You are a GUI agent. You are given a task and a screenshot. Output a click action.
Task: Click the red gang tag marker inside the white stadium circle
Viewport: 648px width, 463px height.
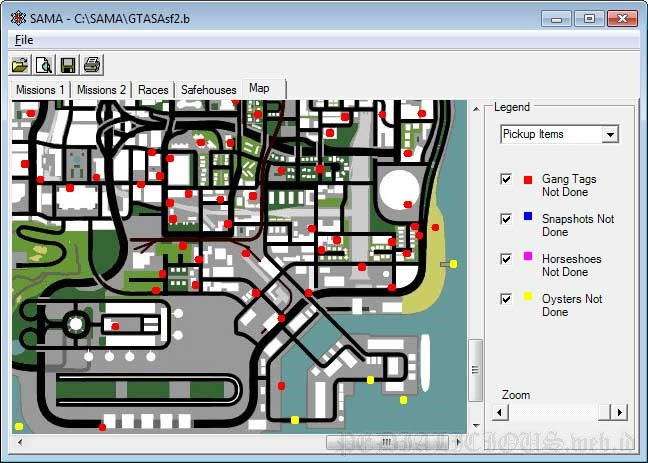pyautogui.click(x=408, y=204)
